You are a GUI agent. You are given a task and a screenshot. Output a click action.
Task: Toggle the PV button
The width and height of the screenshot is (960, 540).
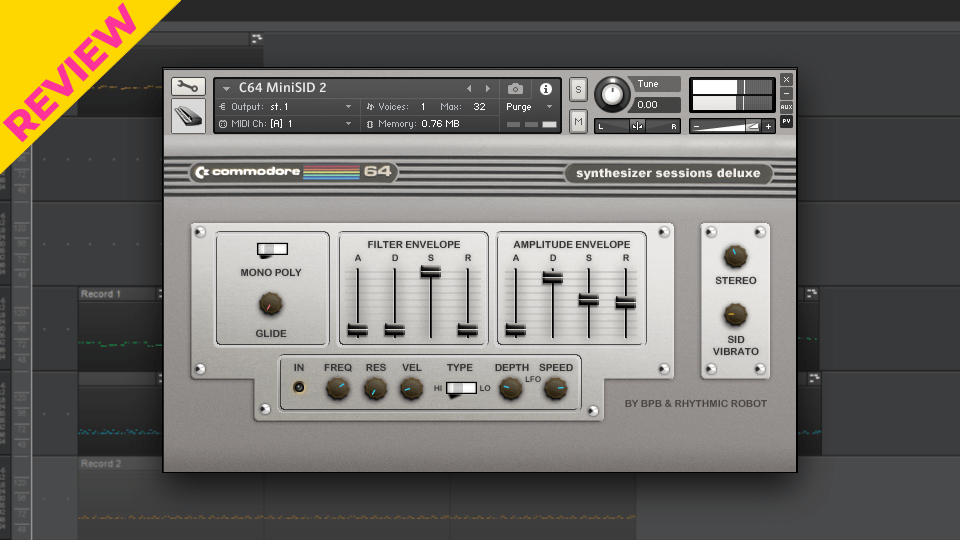click(787, 121)
